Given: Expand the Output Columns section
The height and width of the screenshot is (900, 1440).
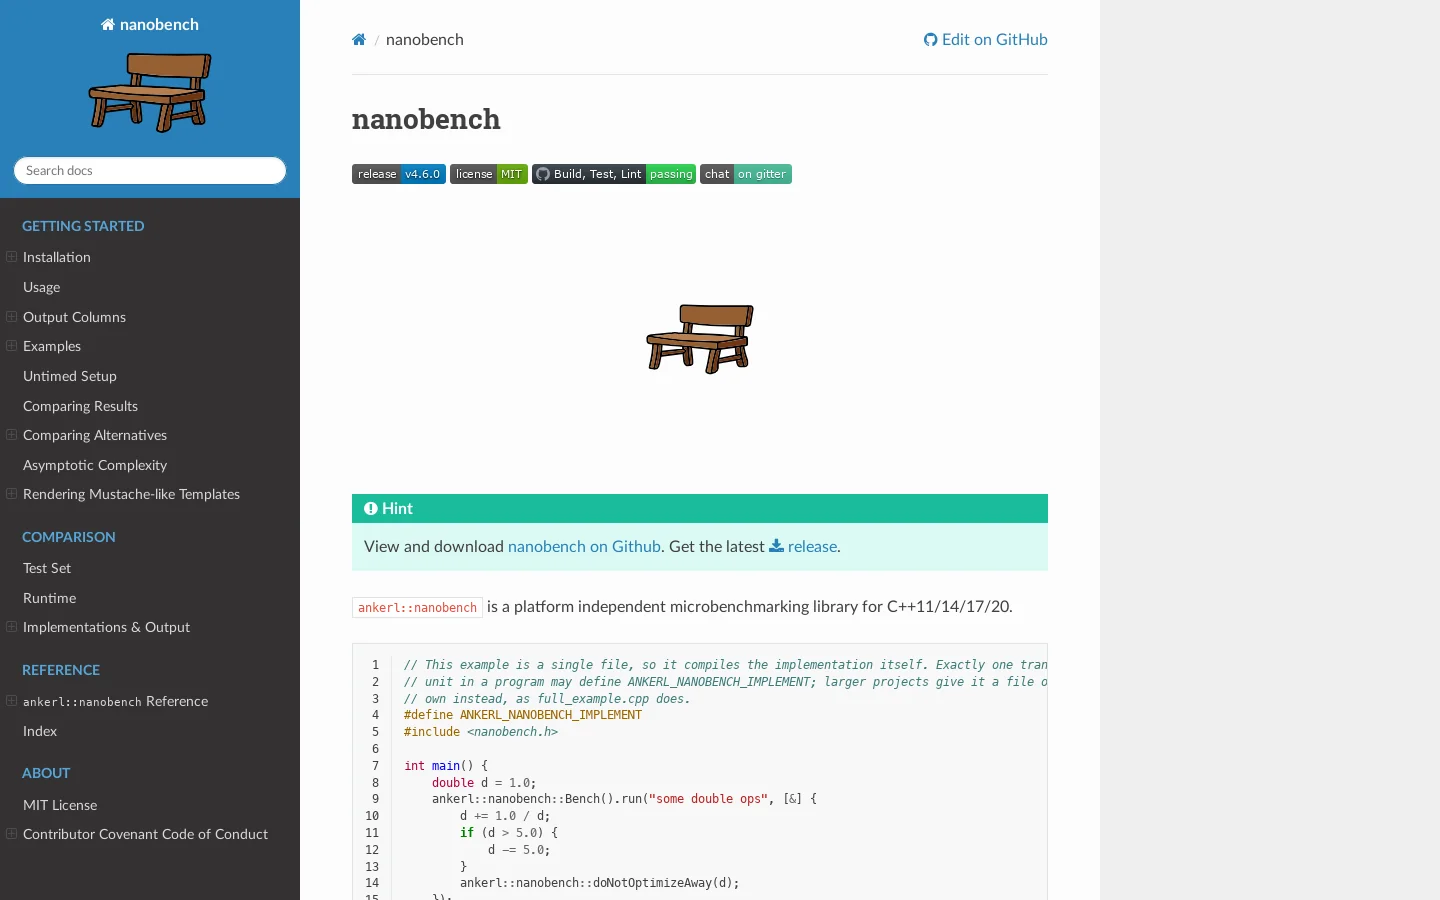Looking at the screenshot, I should click(12, 317).
